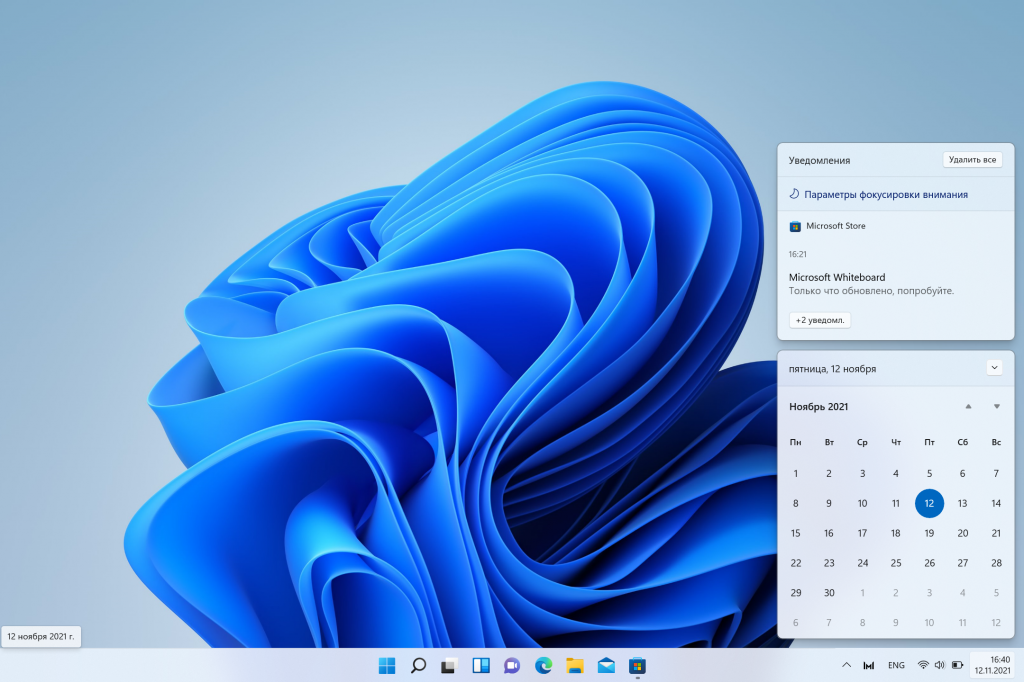Image resolution: width=1024 pixels, height=682 pixels.
Task: Click the Удалить все button
Action: coord(972,160)
